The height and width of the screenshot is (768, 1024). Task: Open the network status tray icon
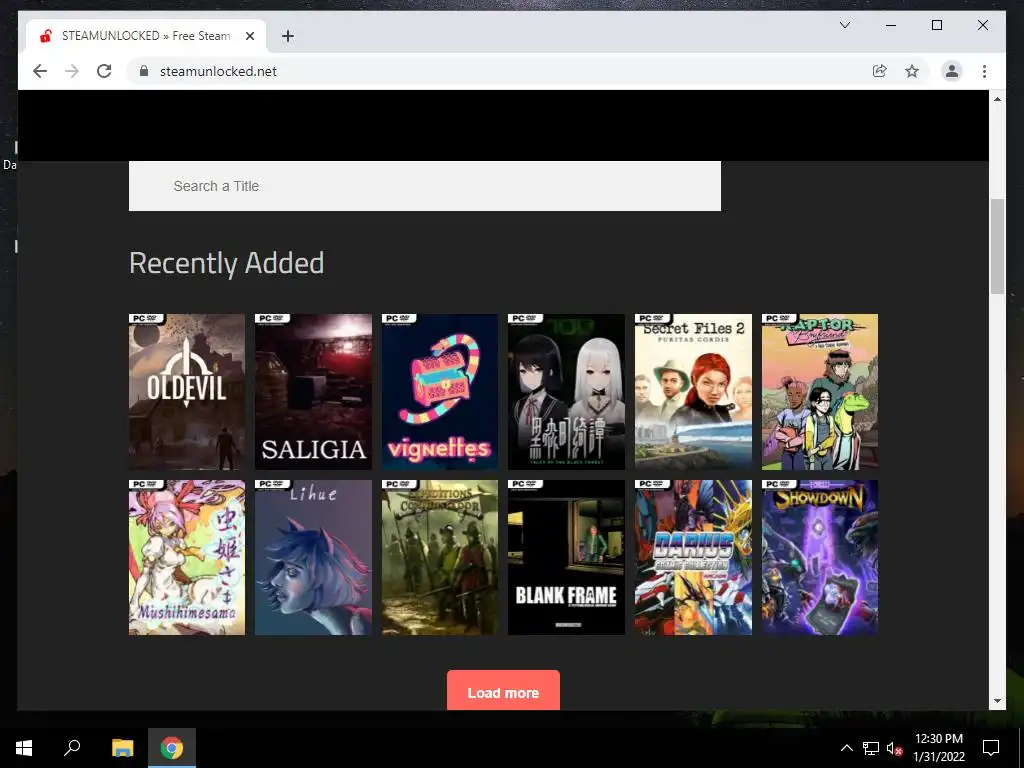point(871,748)
